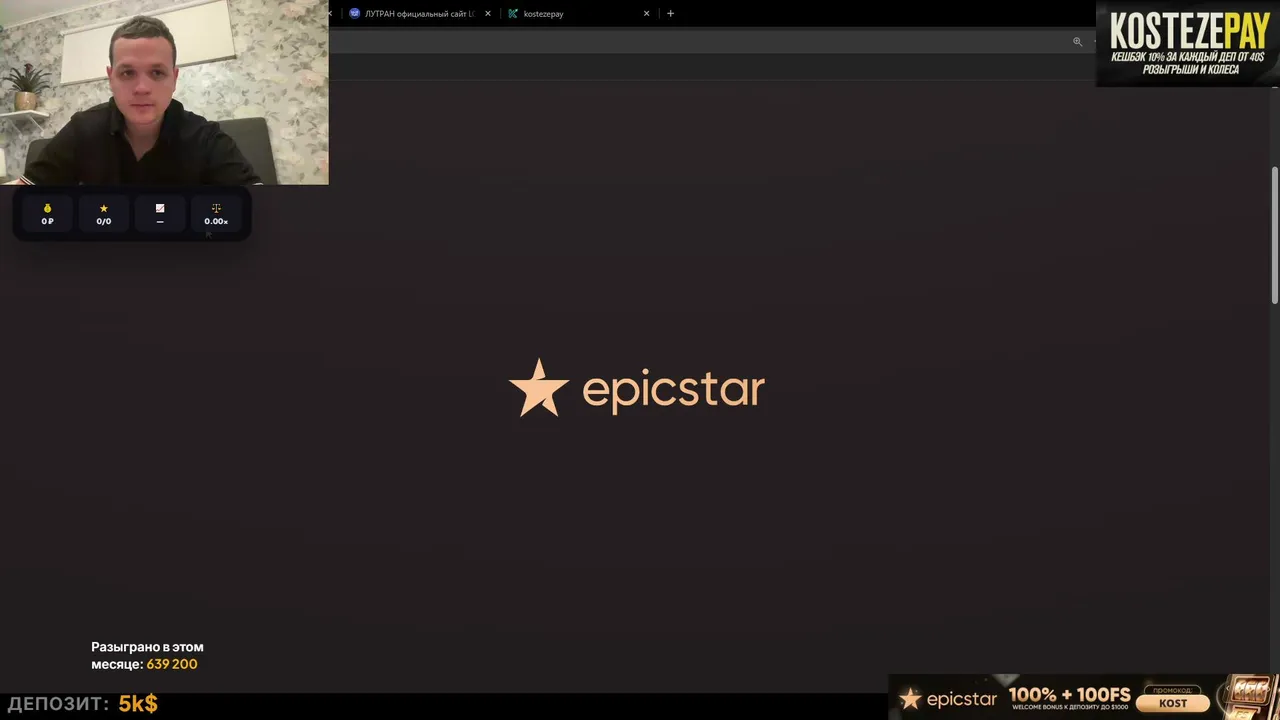Click the 639 200 monthly giveaway amount
1280x720 pixels.
[x=172, y=664]
